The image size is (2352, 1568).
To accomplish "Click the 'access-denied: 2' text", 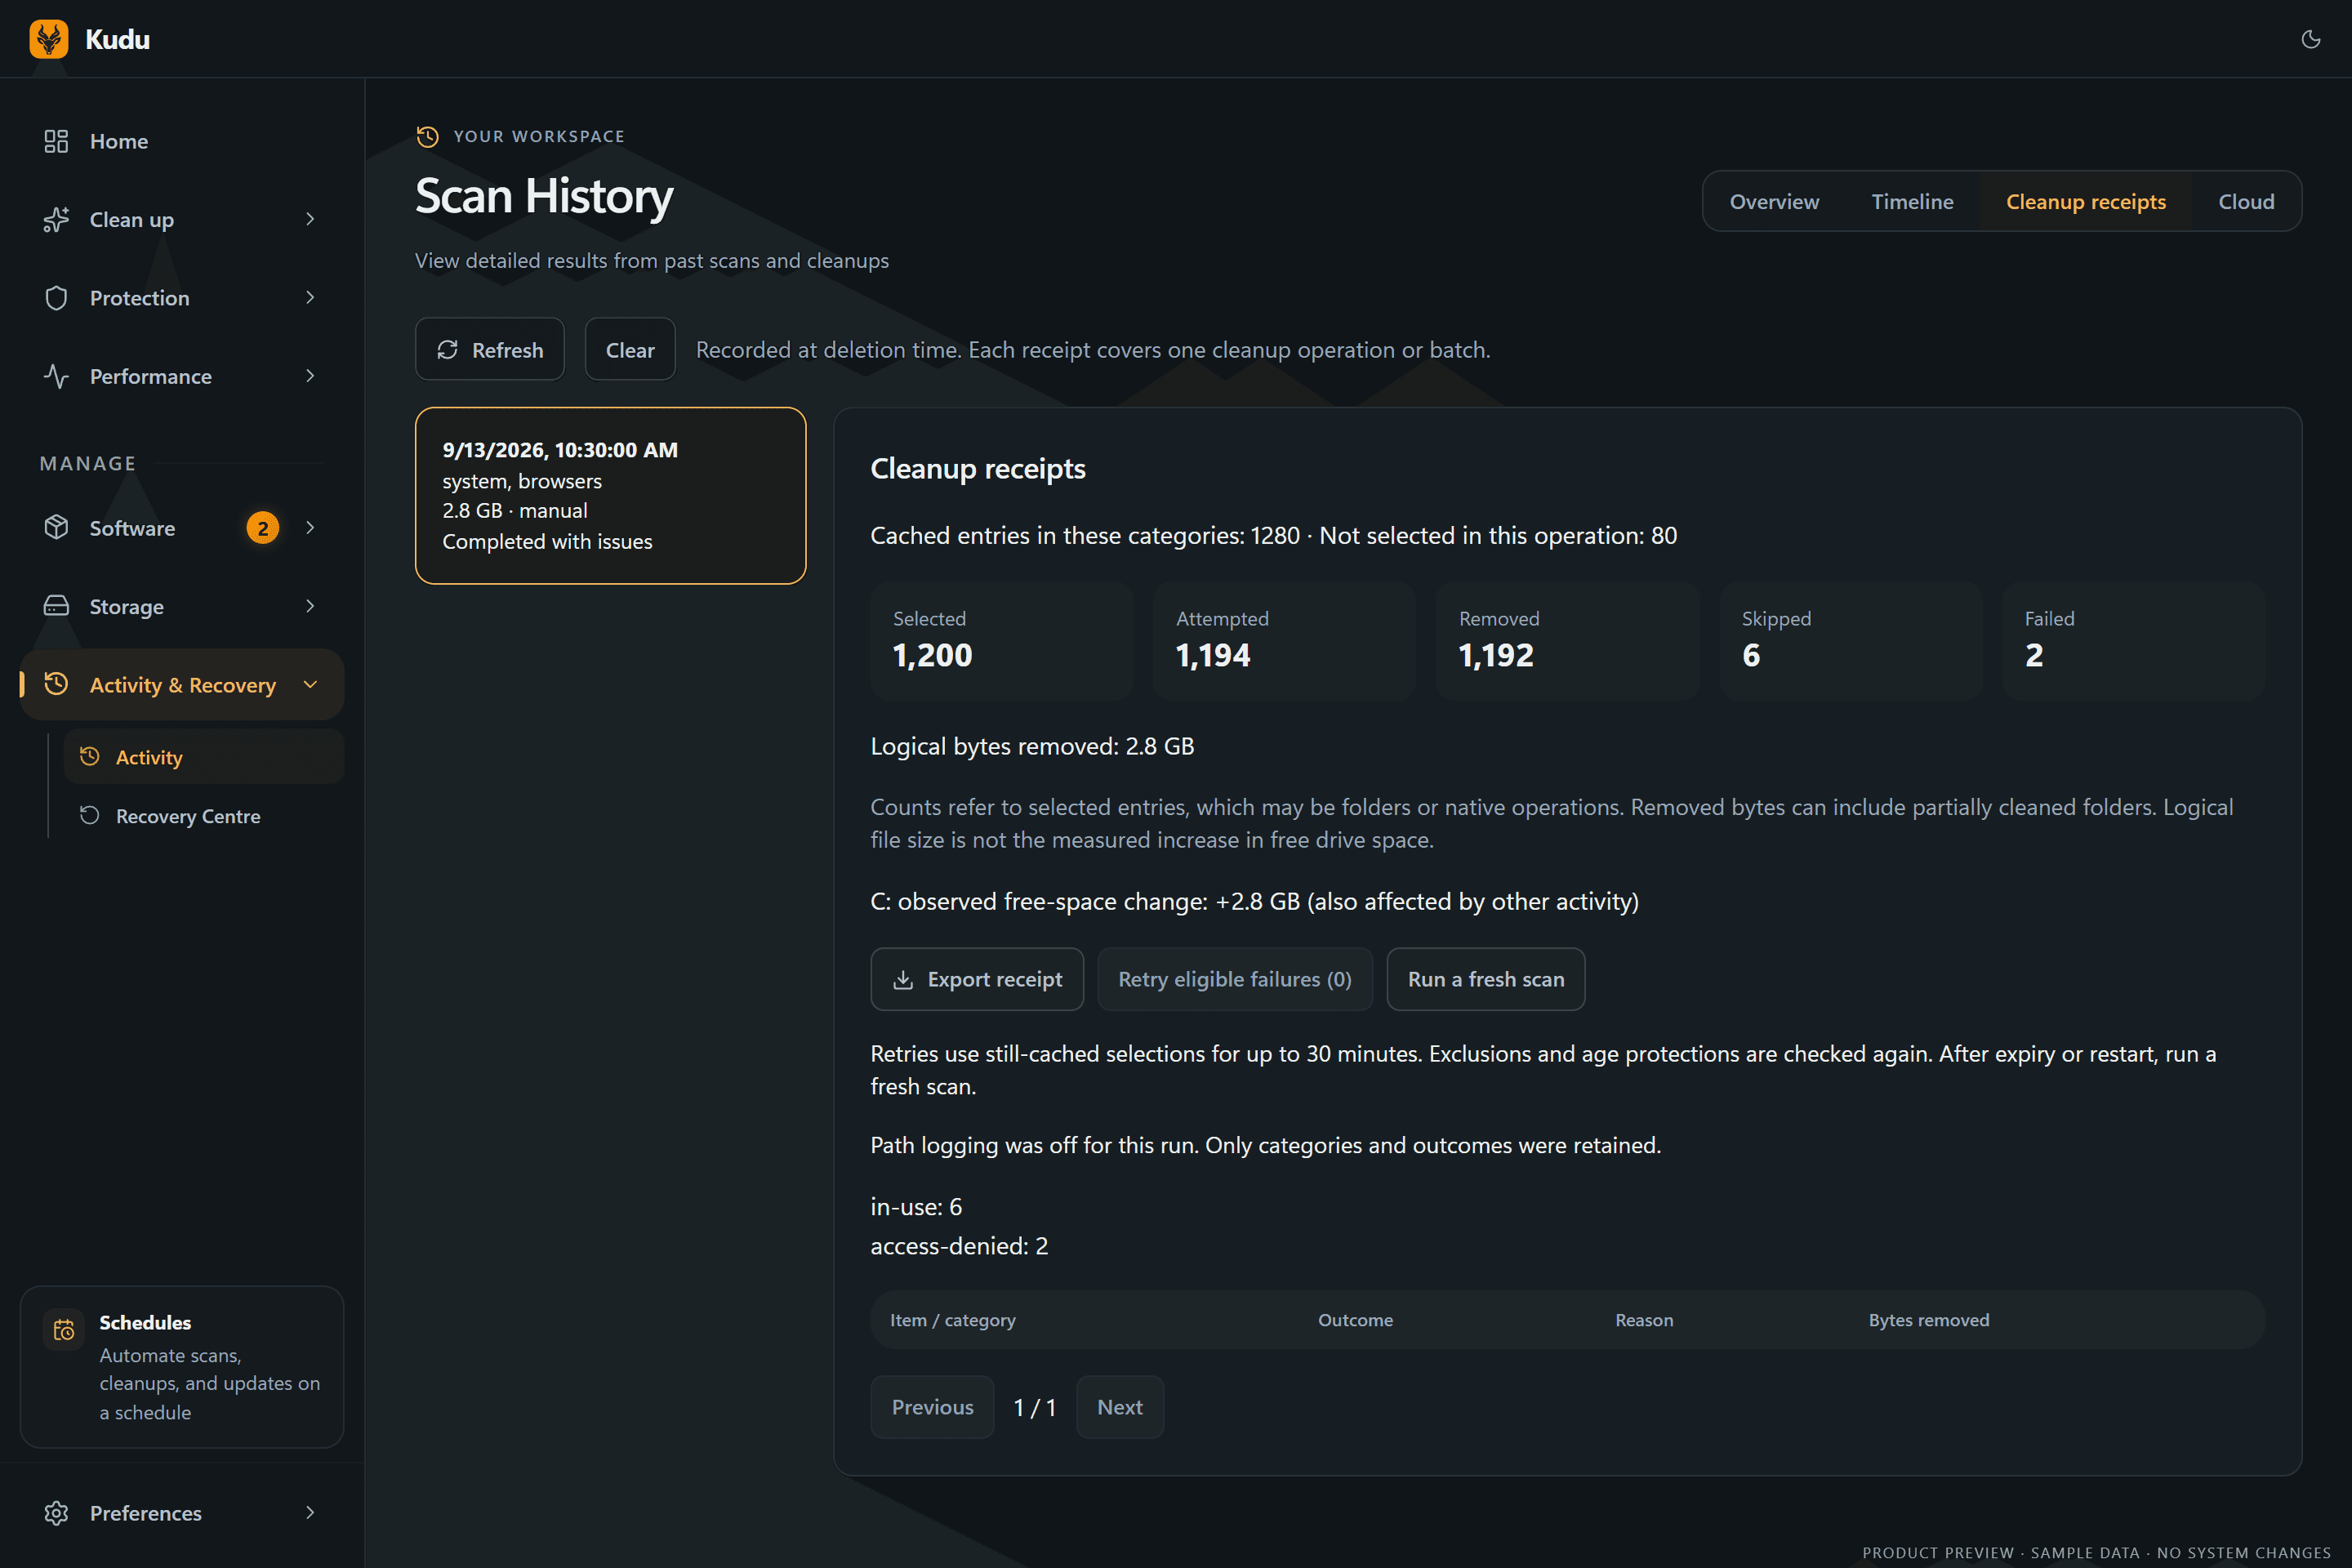I will 959,1246.
